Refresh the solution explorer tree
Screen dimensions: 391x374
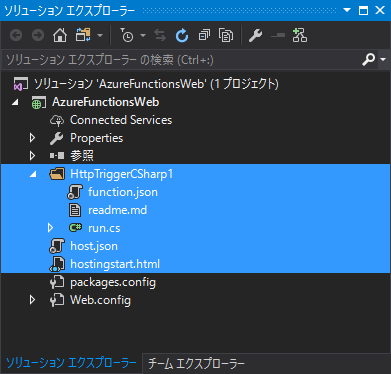point(182,35)
